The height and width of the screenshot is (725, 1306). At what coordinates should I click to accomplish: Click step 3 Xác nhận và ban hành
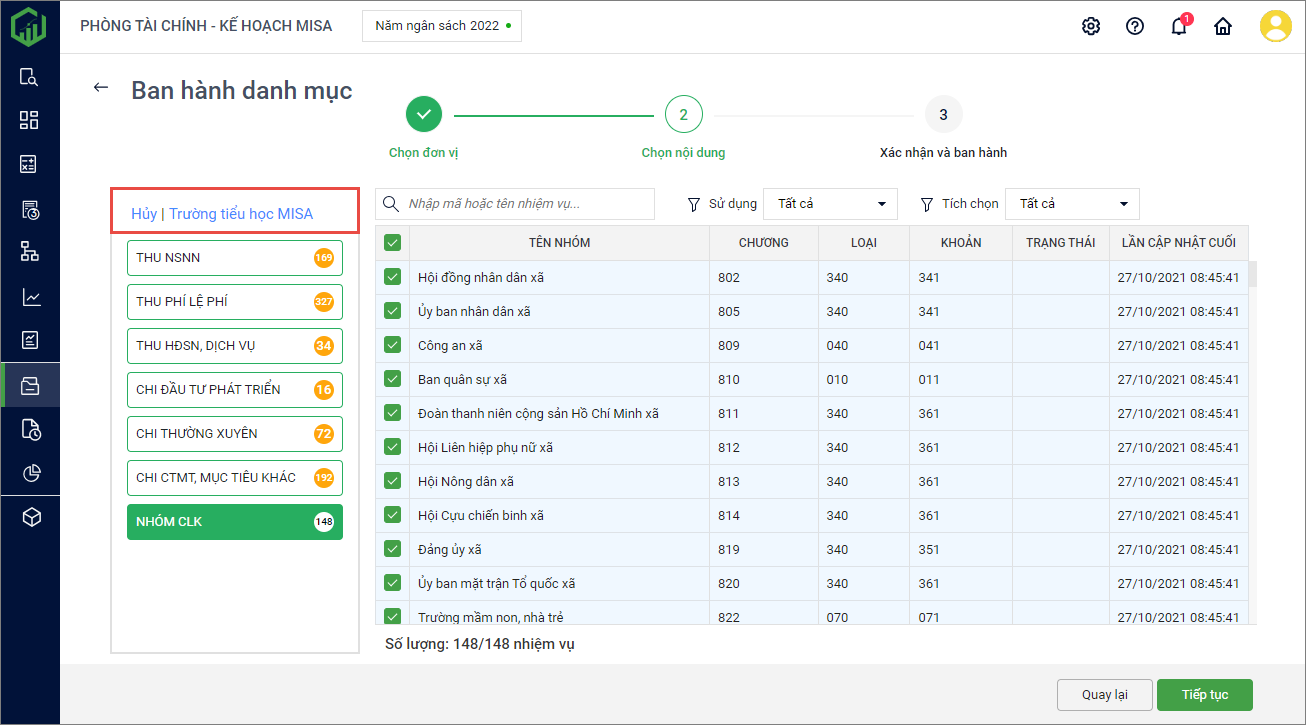coord(943,115)
